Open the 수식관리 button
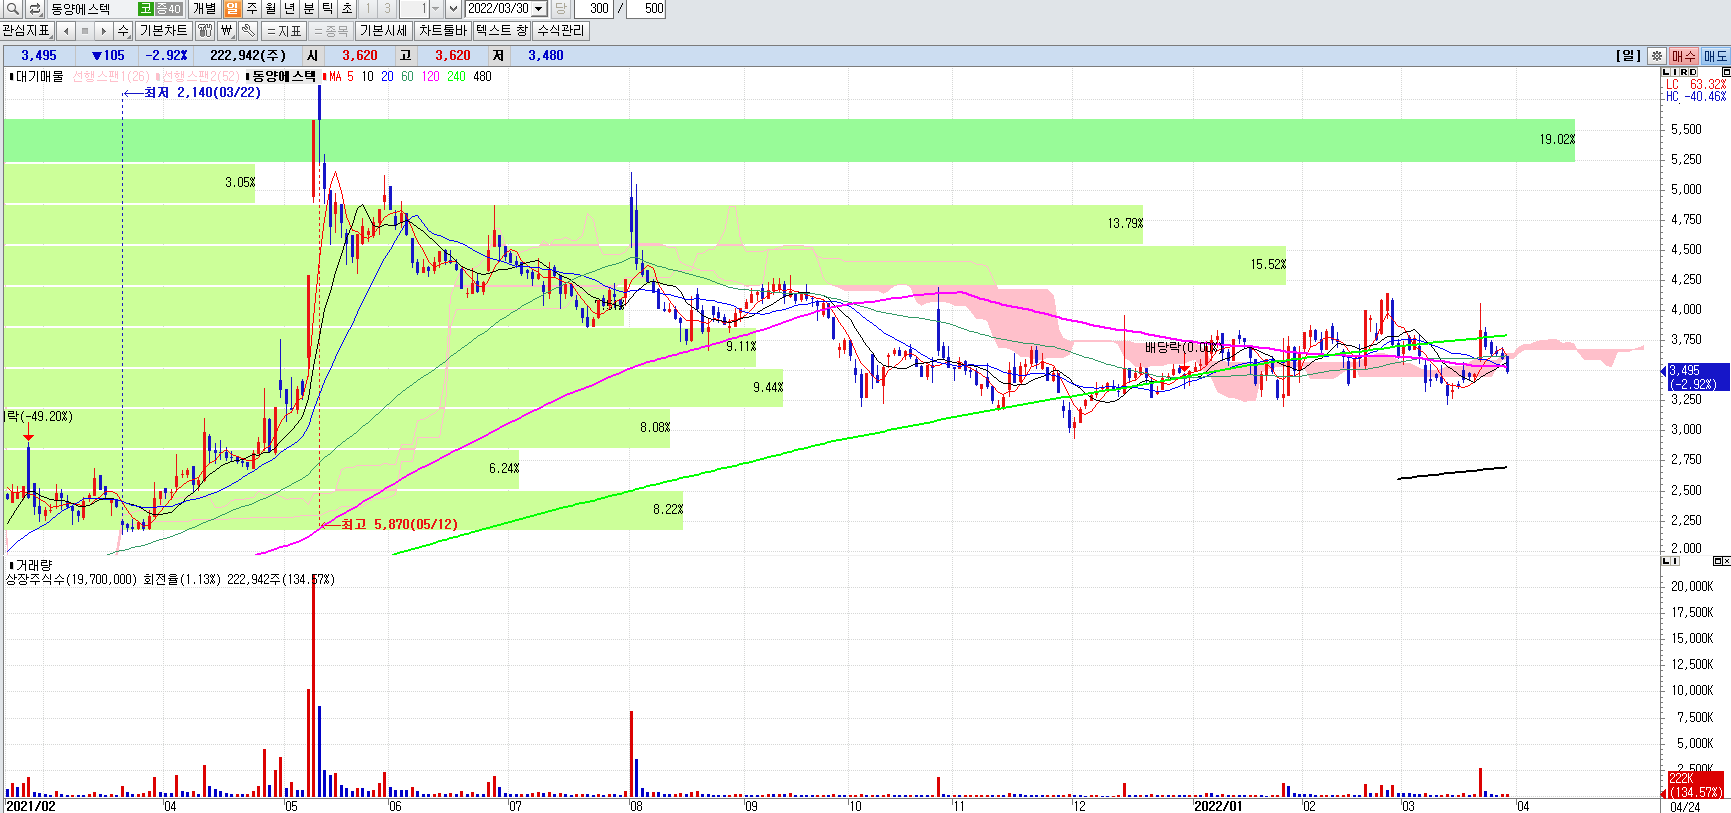Image resolution: width=1731 pixels, height=813 pixels. 561,31
